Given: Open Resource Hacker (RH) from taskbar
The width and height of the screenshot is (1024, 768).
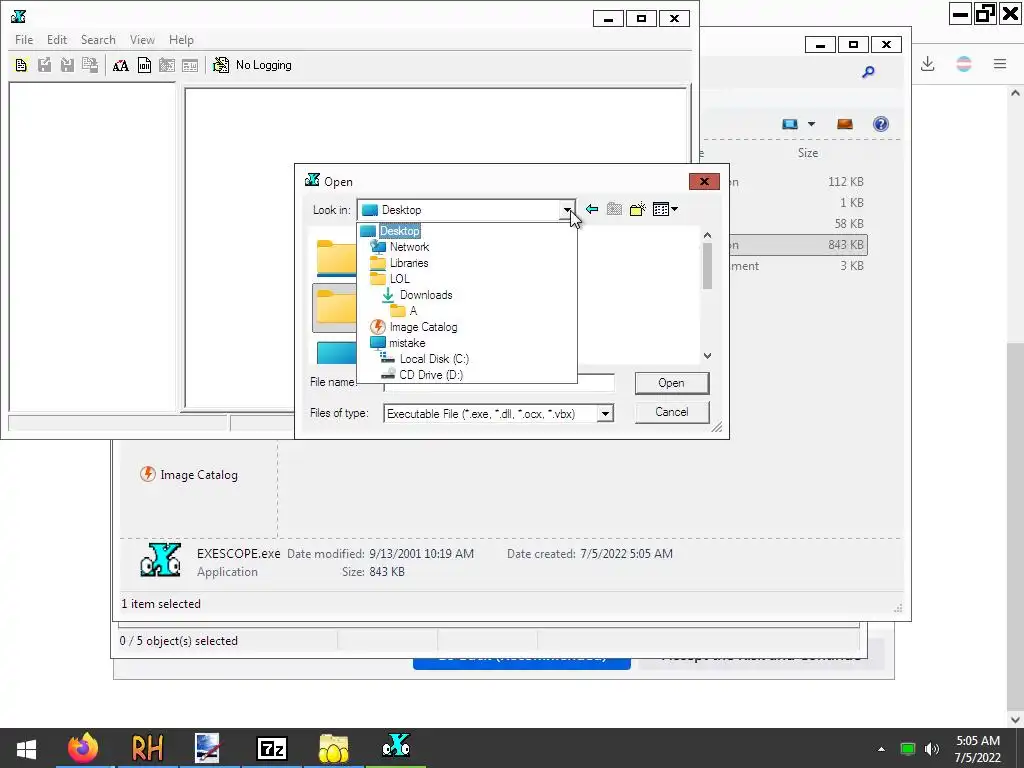Looking at the screenshot, I should (147, 748).
